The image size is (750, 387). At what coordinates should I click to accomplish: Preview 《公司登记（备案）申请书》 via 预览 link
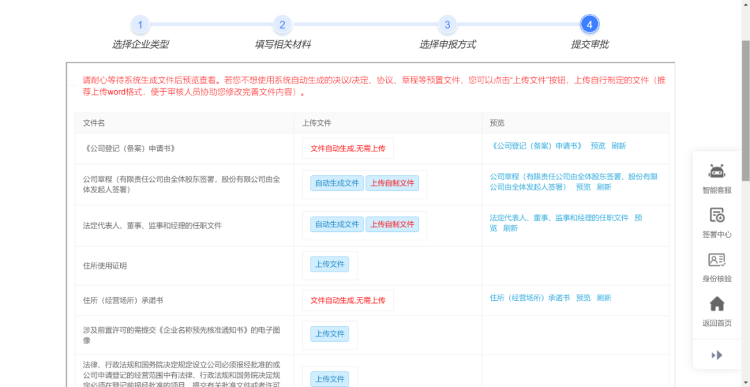click(x=598, y=146)
